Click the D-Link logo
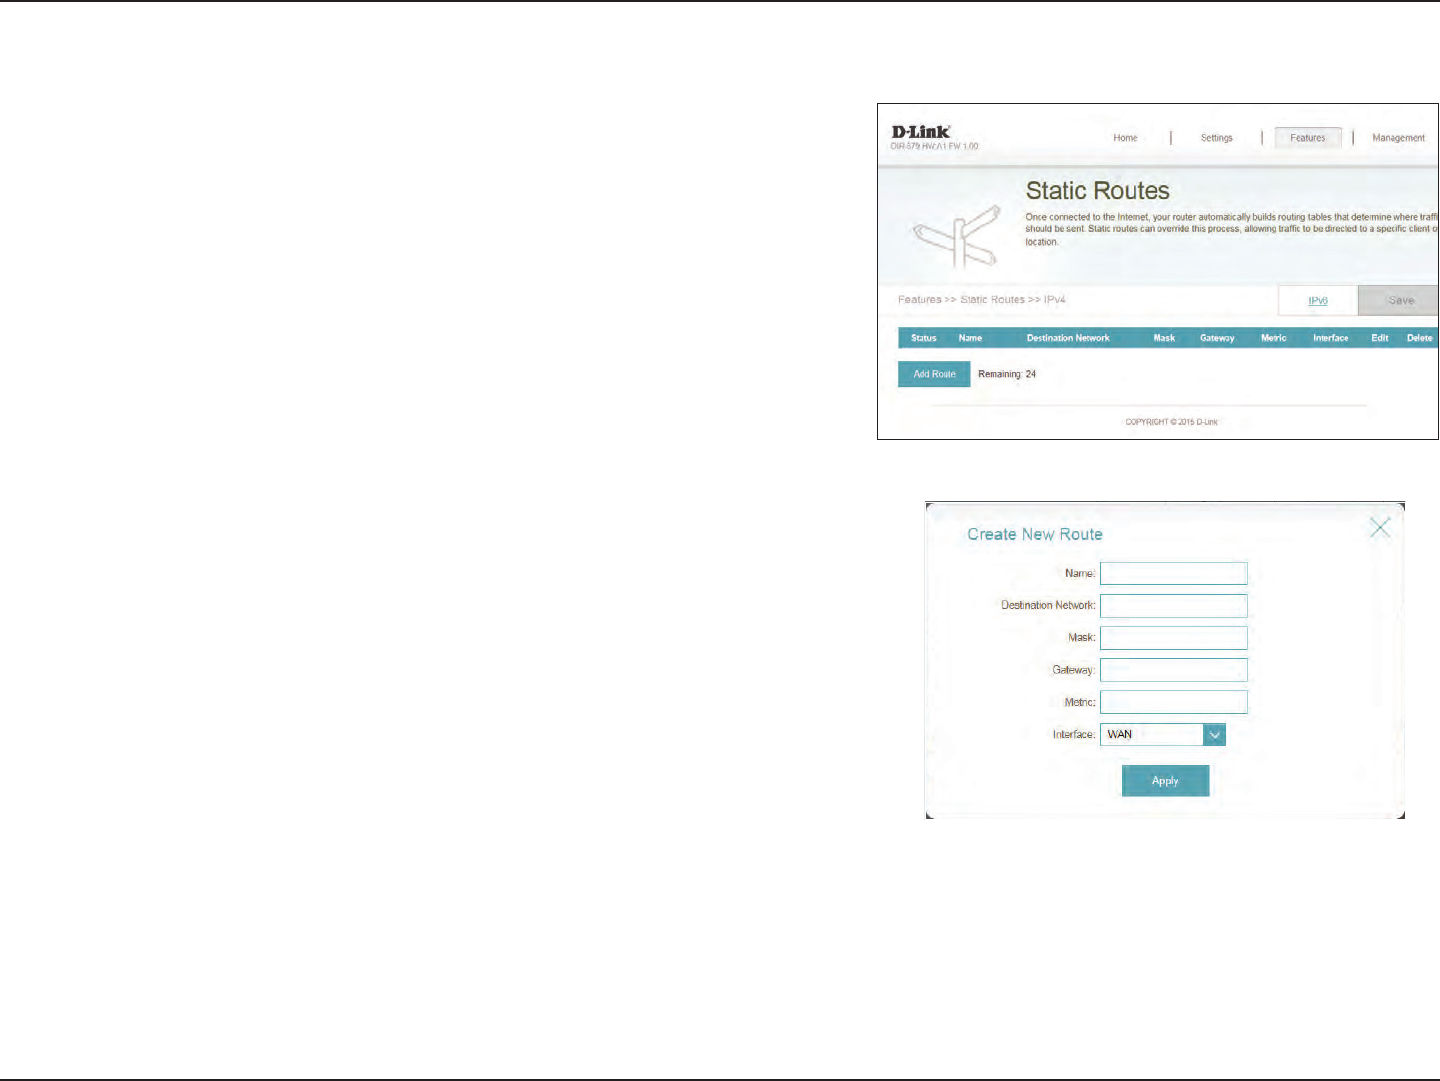Image resolution: width=1440 pixels, height=1081 pixels. (921, 132)
